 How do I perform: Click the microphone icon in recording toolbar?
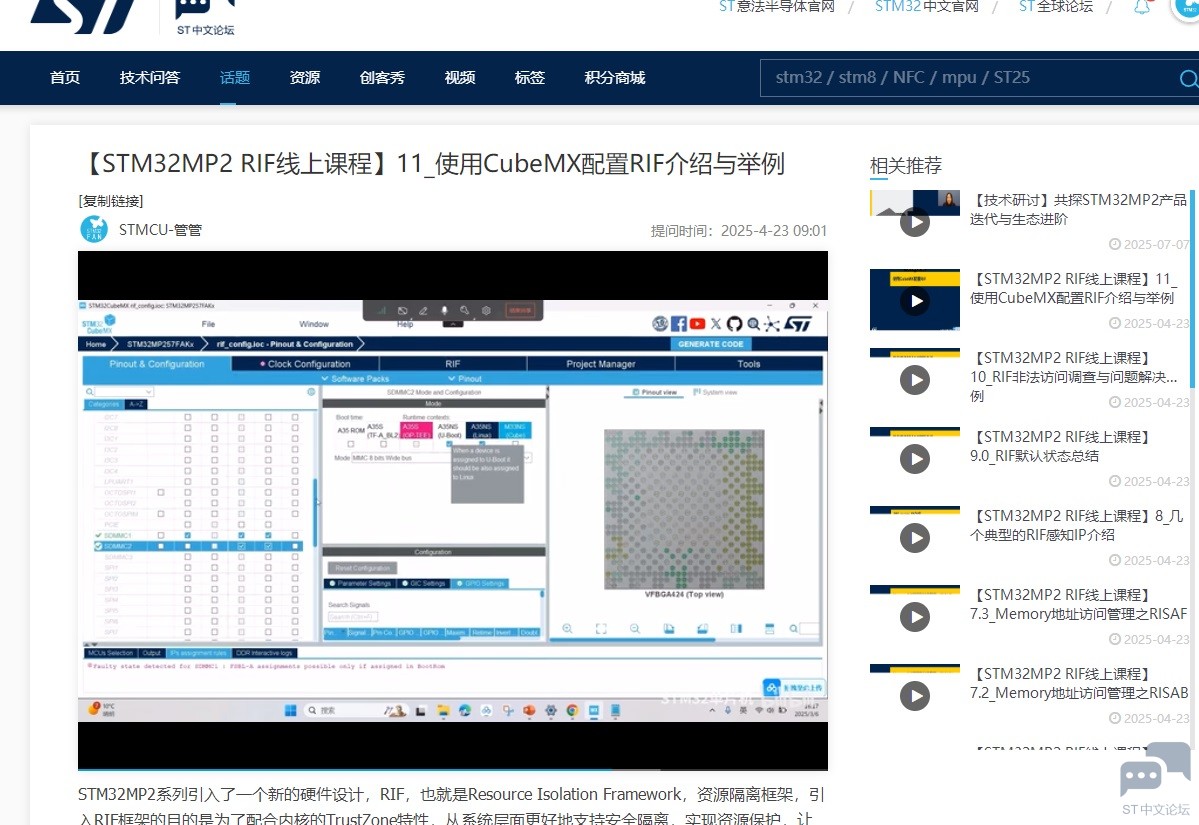click(444, 310)
